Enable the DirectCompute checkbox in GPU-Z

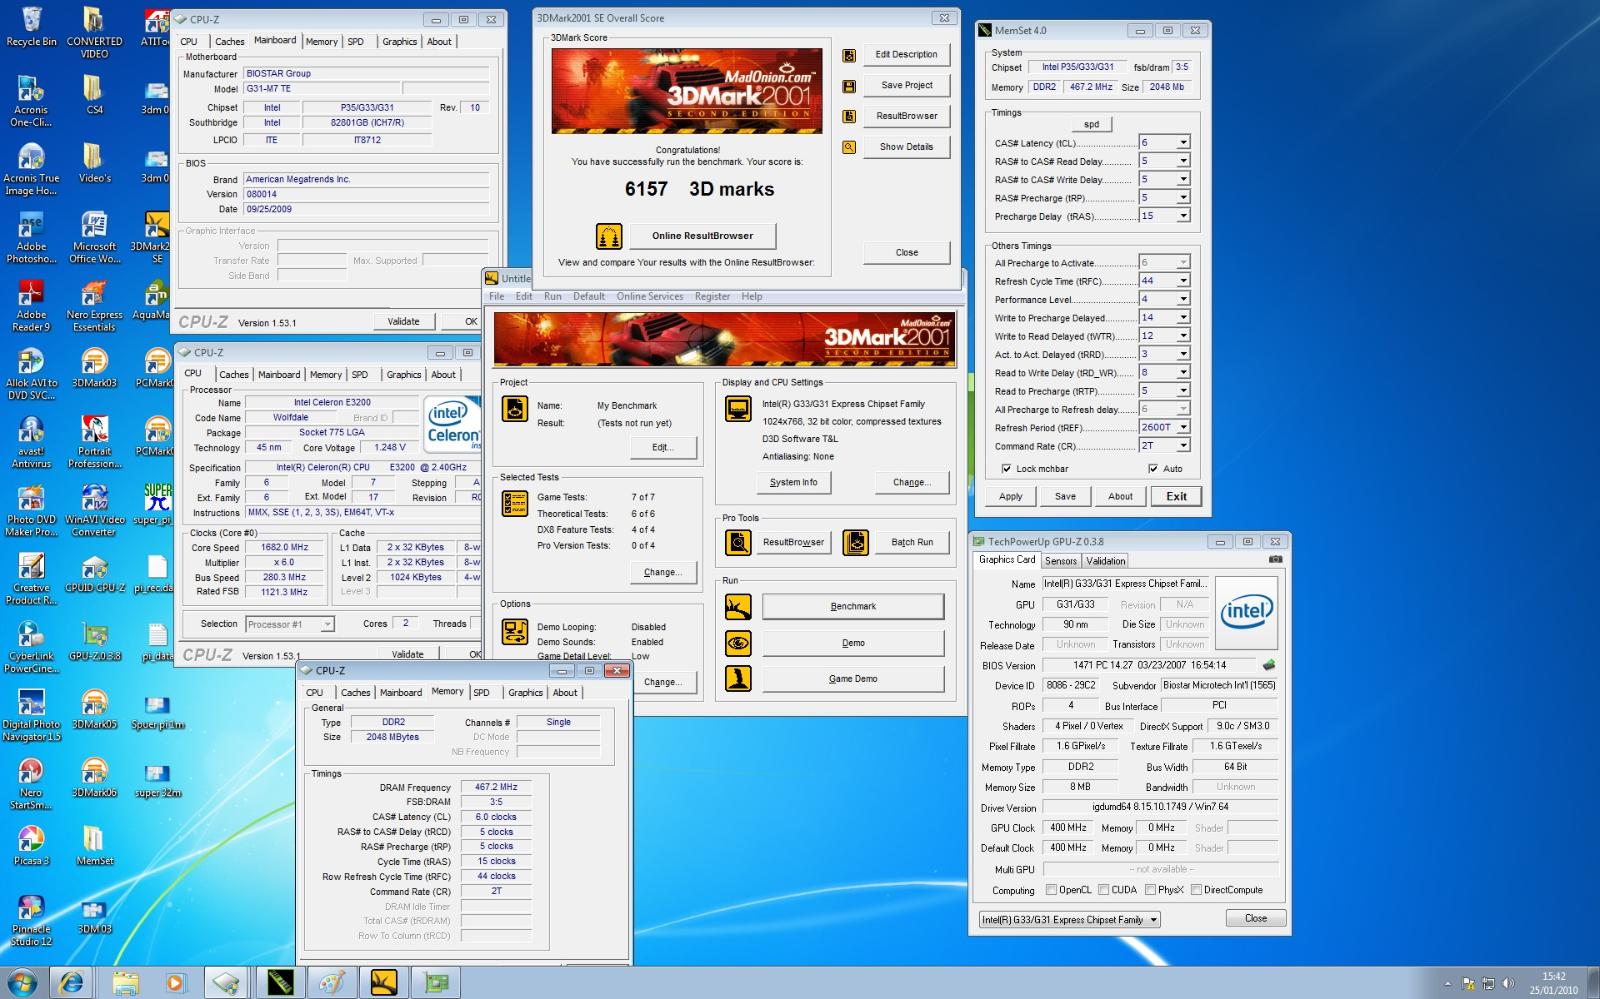[1196, 890]
